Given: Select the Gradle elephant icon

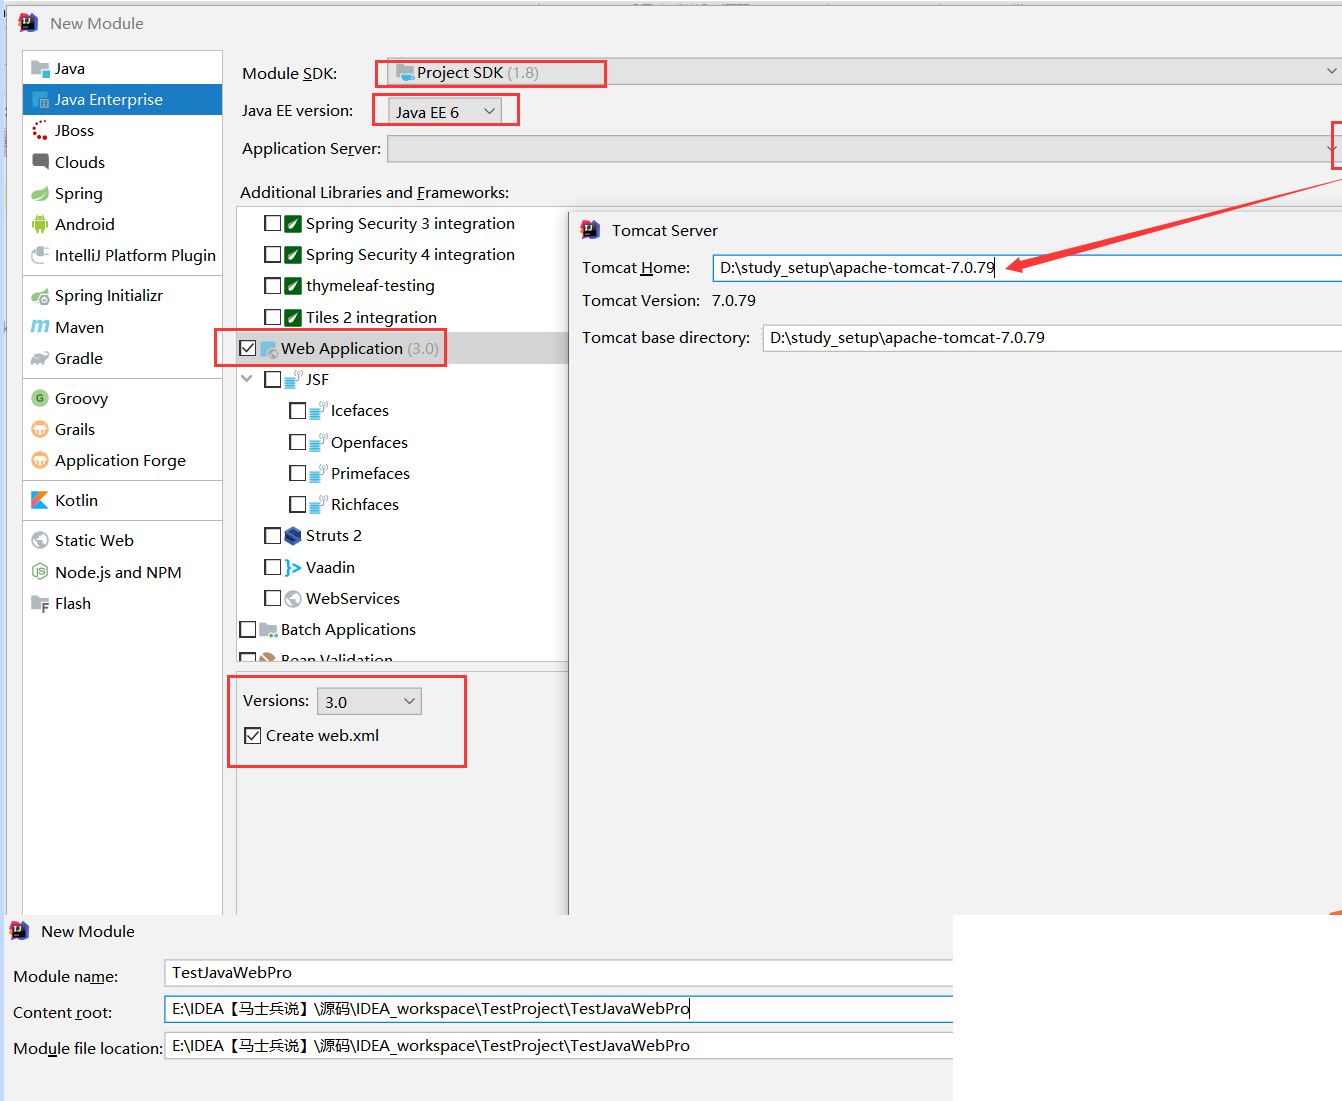Looking at the screenshot, I should click(x=40, y=358).
